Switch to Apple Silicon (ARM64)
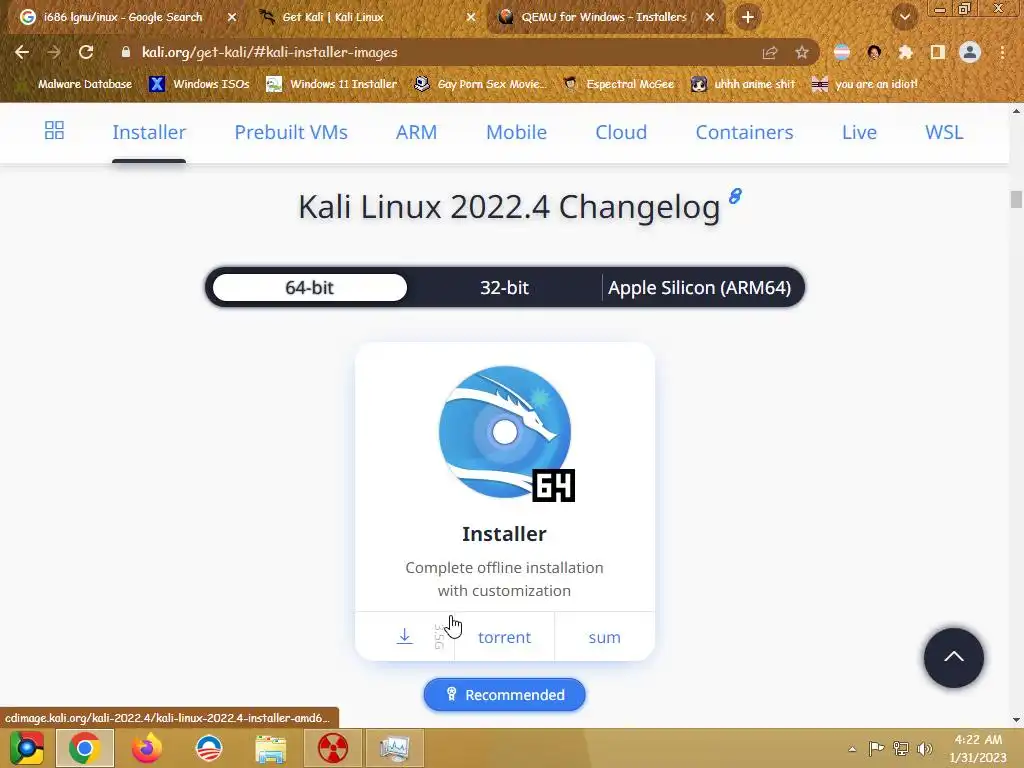 pos(699,287)
